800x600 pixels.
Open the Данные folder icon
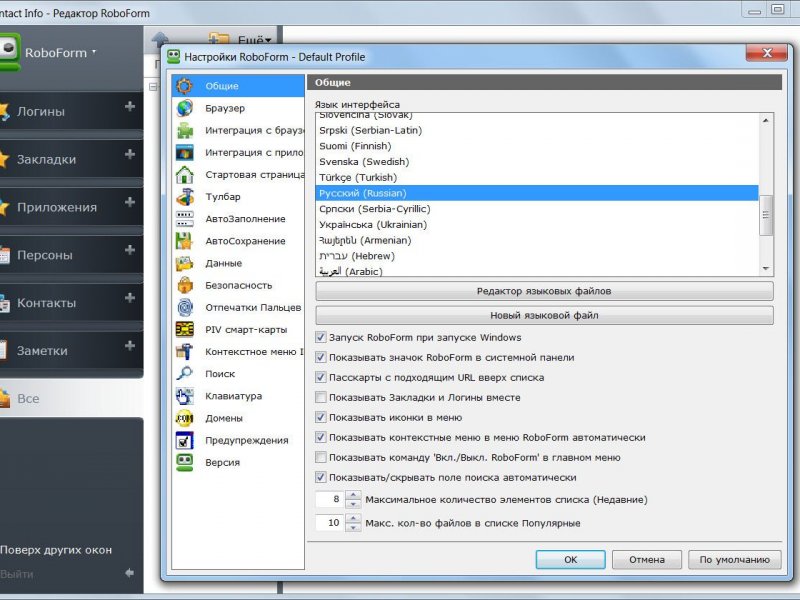pyautogui.click(x=185, y=263)
